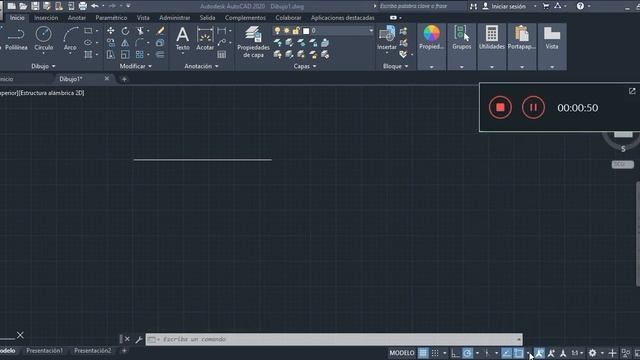Click the Insertar block tool
The width and height of the screenshot is (640, 360).
coord(387,39)
